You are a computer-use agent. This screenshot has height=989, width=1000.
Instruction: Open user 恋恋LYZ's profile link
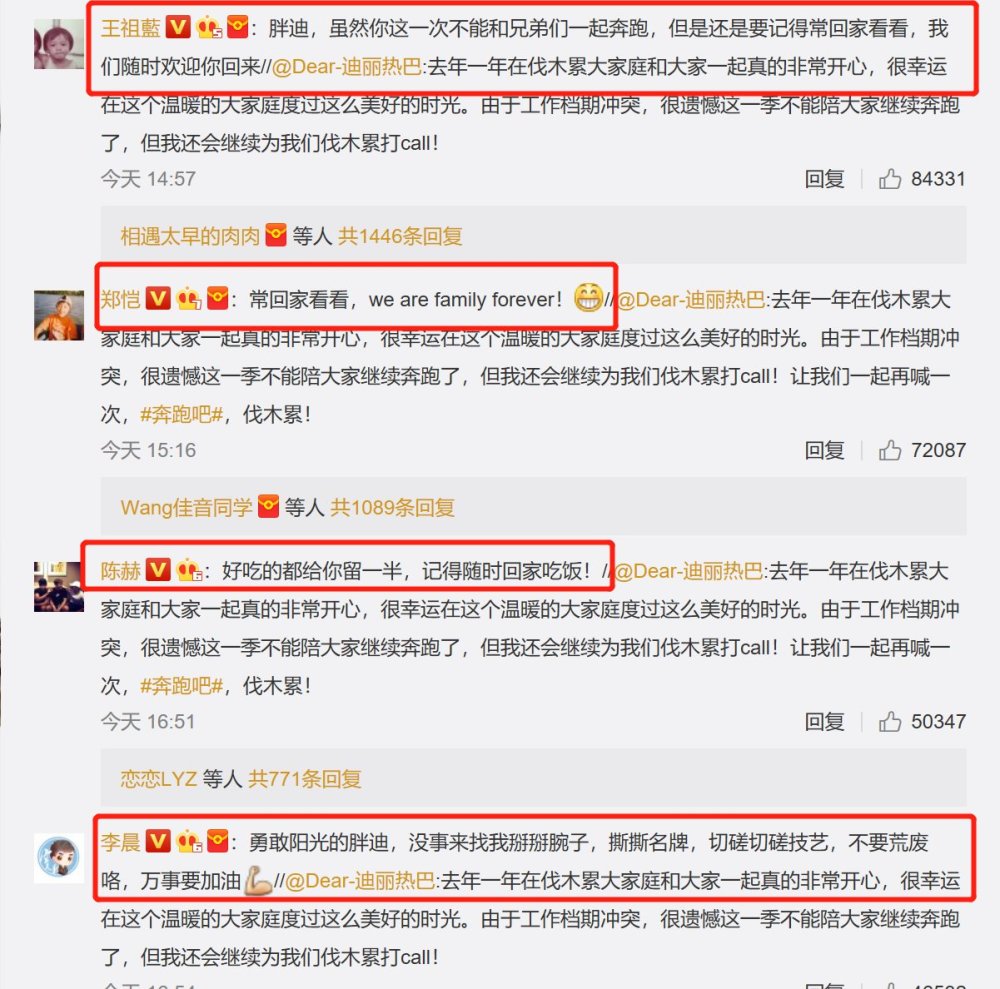[158, 779]
